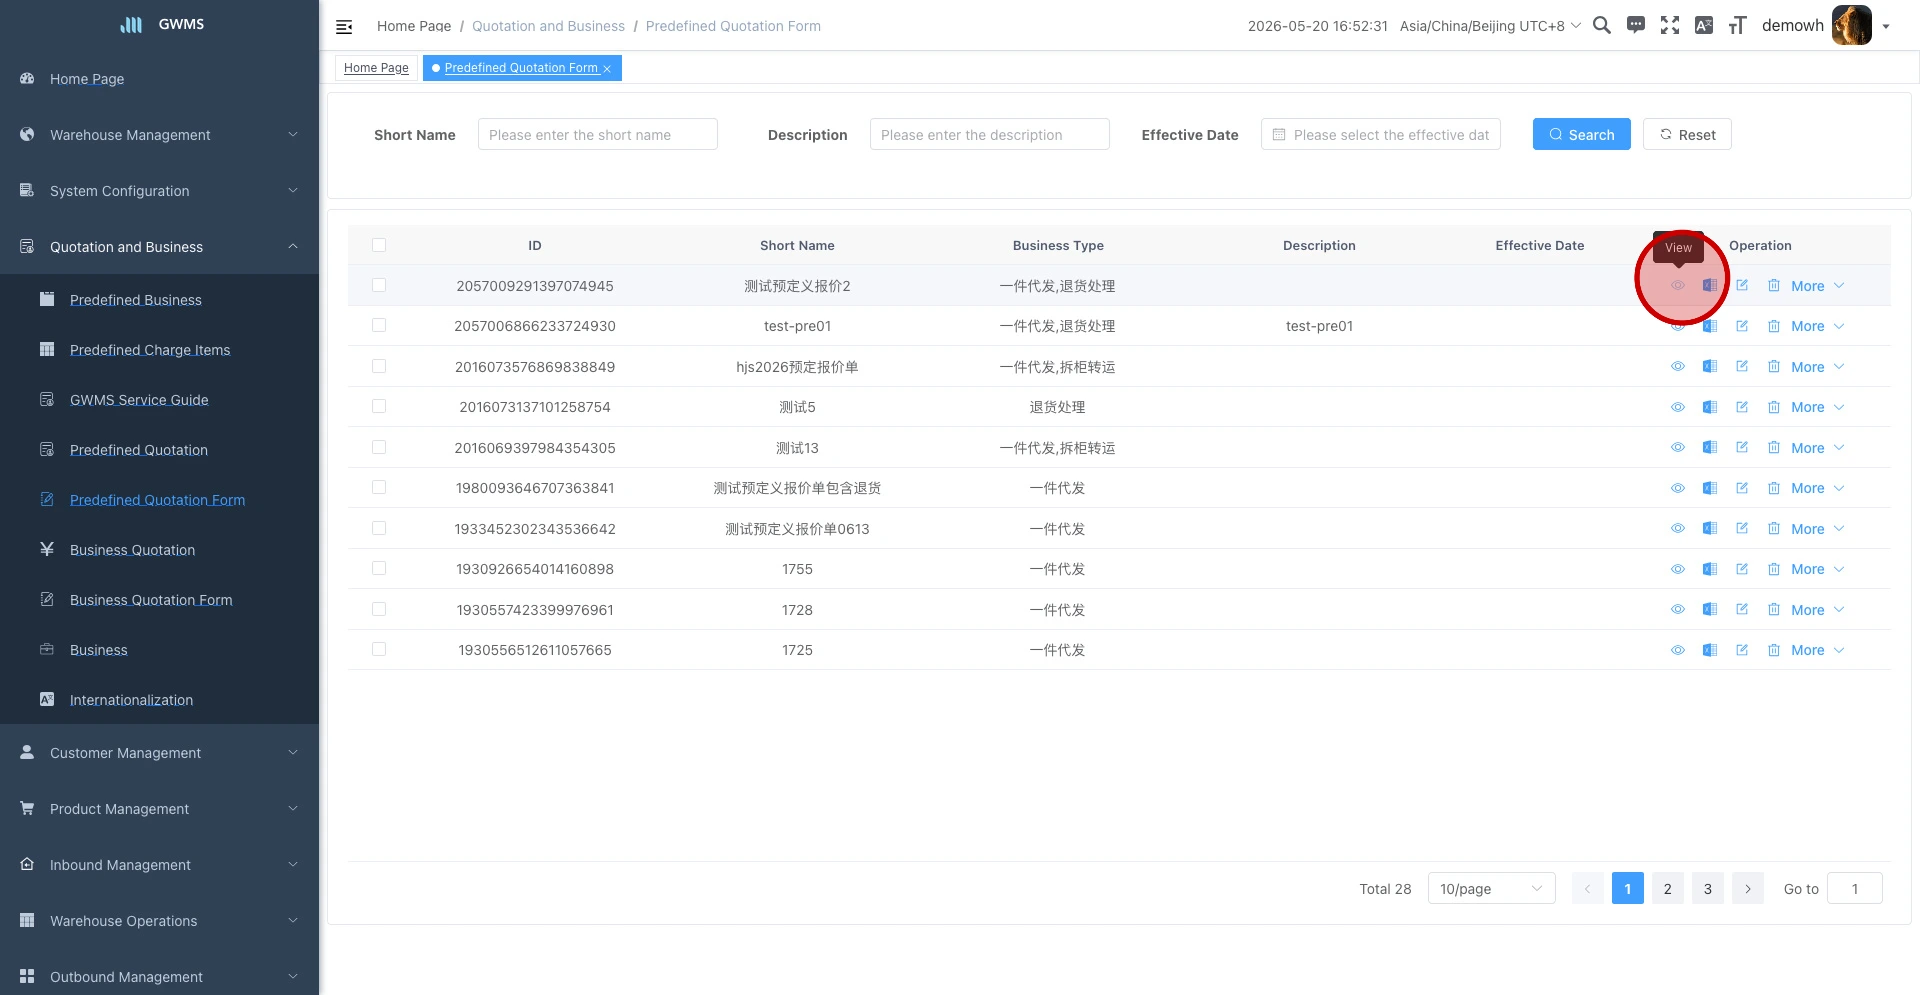1920x995 pixels.
Task: Check the test-pre01 row checkbox
Action: coord(379,325)
